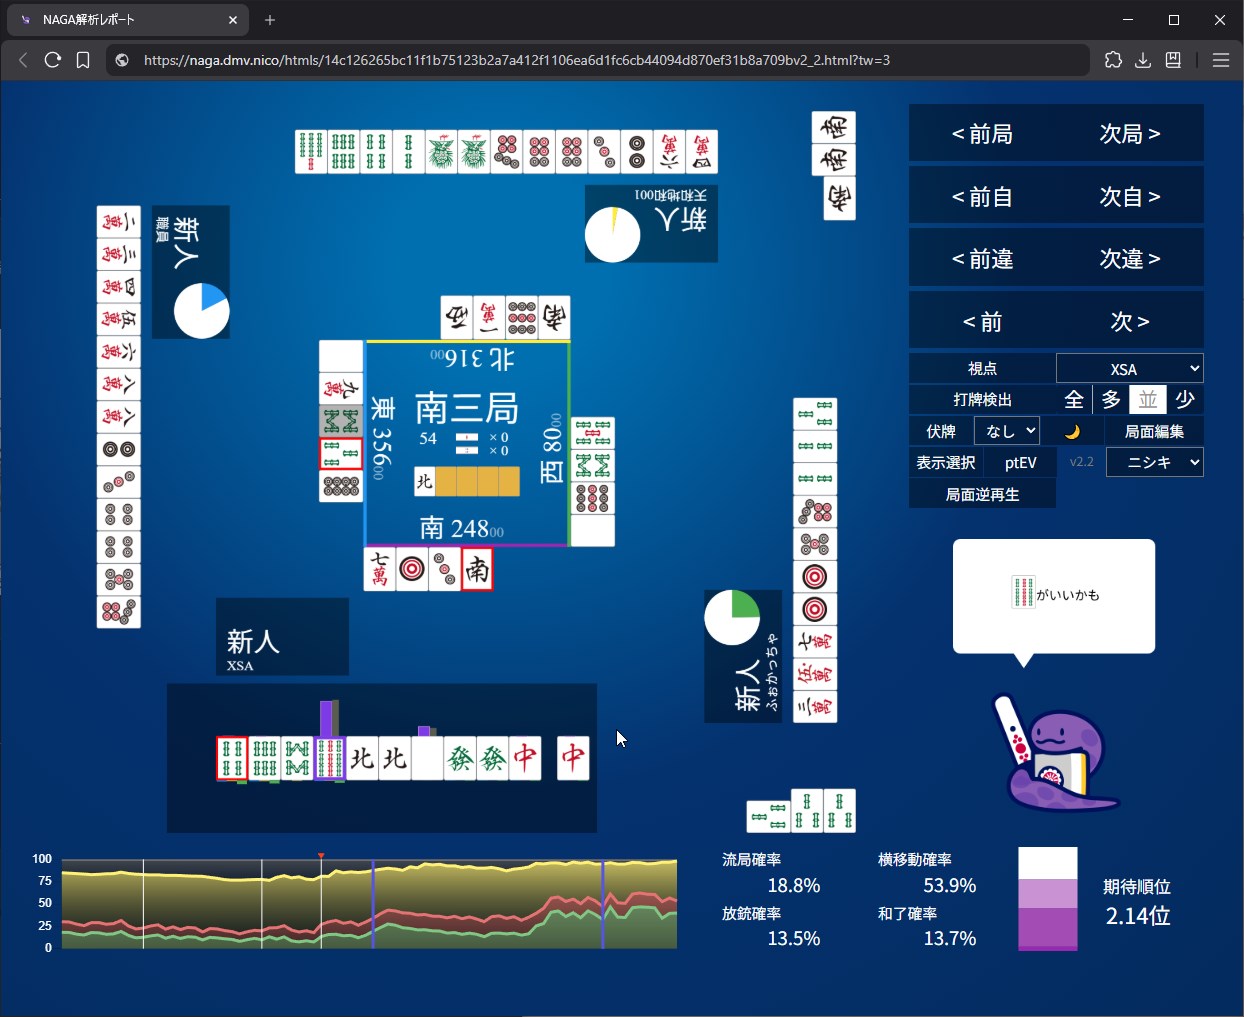1244x1017 pixels.
Task: Click the red marker on the timeline graph
Action: click(321, 856)
